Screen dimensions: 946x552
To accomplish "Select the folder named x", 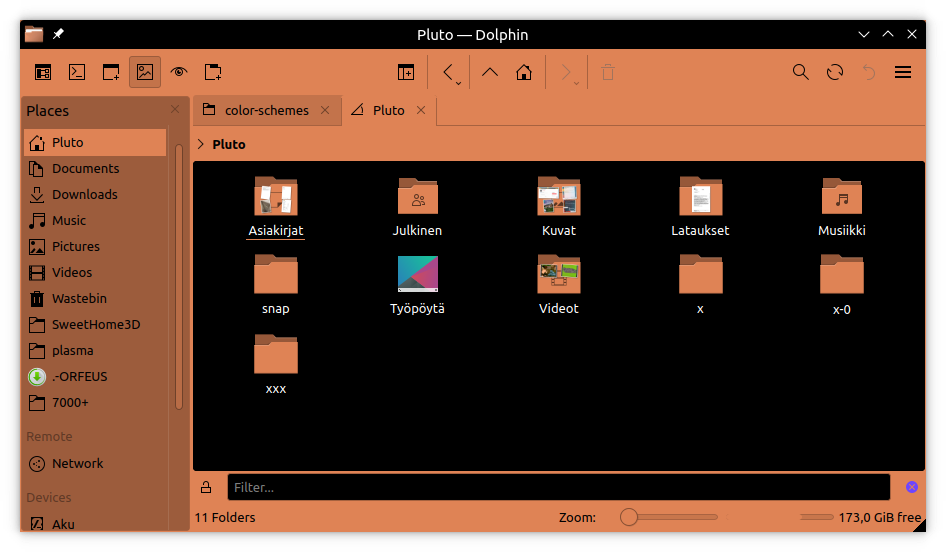I will tap(700, 285).
